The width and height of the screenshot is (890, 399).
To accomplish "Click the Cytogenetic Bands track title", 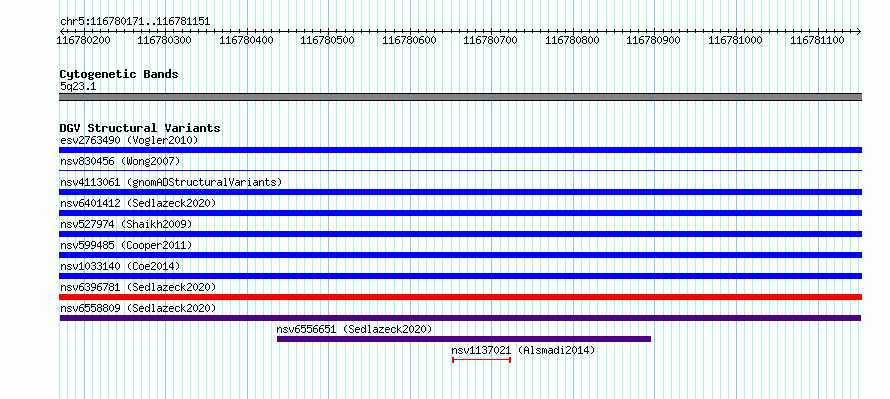I will pyautogui.click(x=119, y=74).
